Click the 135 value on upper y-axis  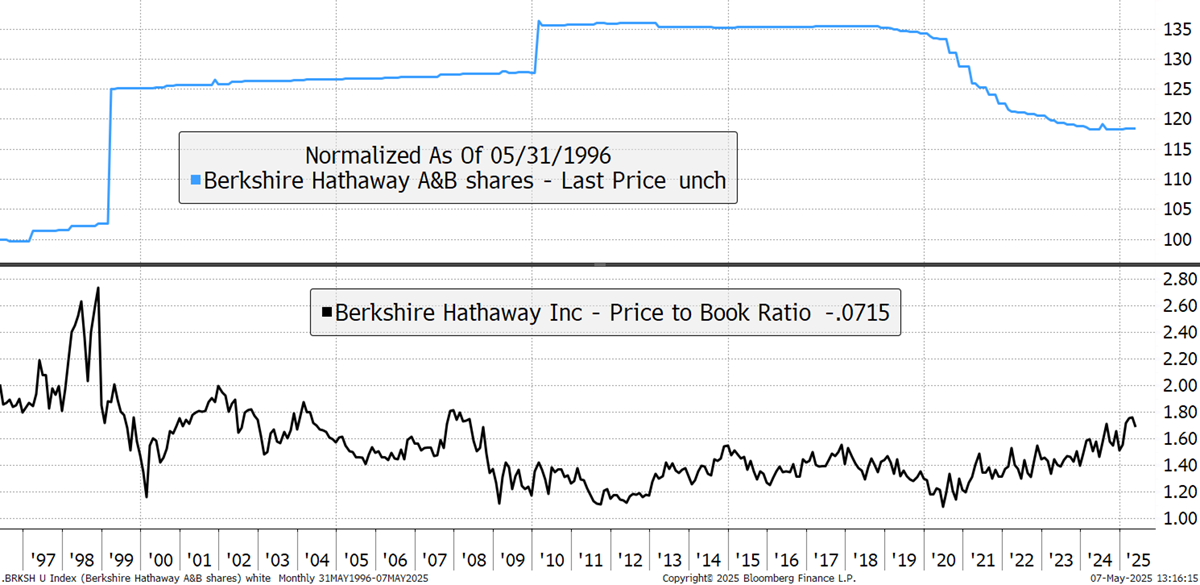click(x=1168, y=28)
